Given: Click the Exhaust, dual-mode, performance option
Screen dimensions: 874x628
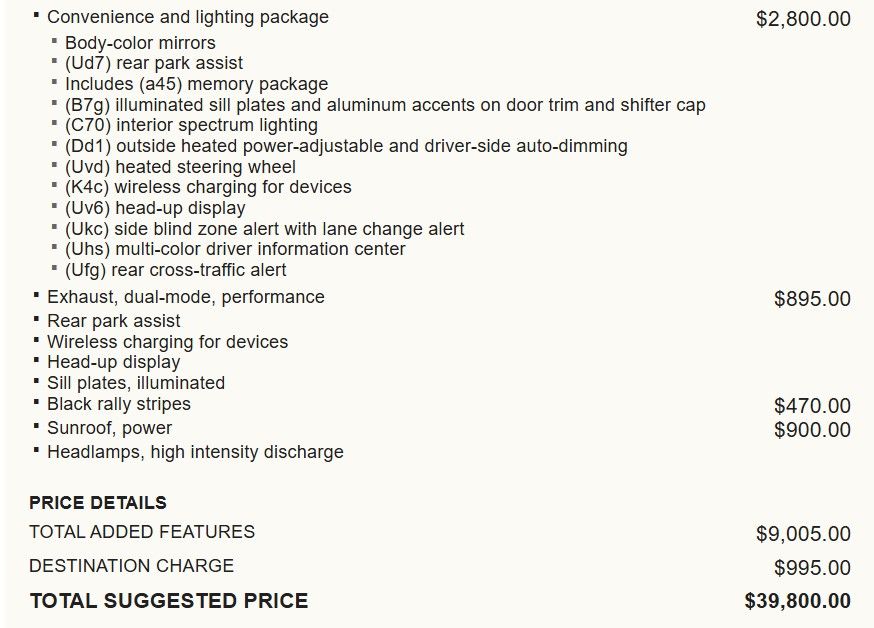Looking at the screenshot, I should (x=185, y=297).
